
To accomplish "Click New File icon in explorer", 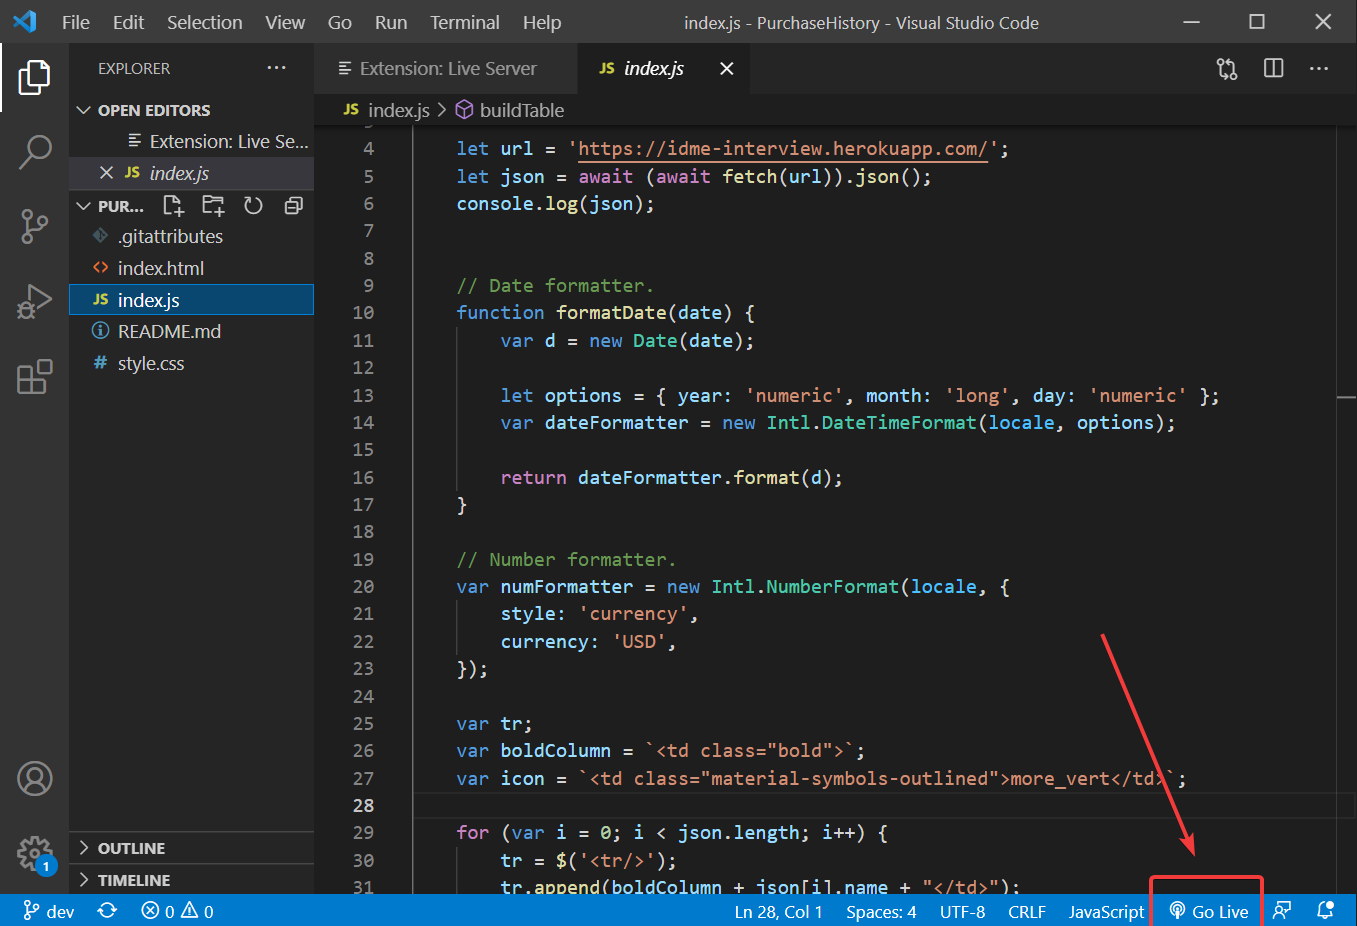I will (x=173, y=206).
